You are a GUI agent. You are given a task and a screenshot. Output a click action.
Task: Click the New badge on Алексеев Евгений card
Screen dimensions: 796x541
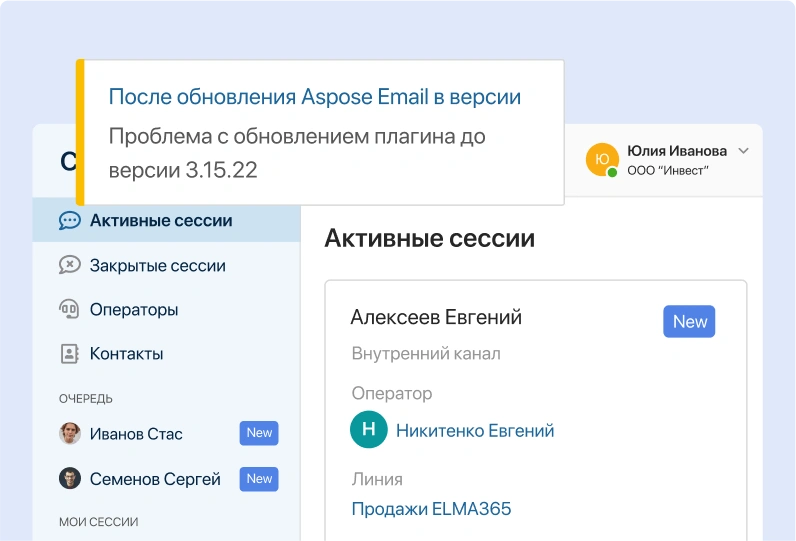(x=689, y=321)
